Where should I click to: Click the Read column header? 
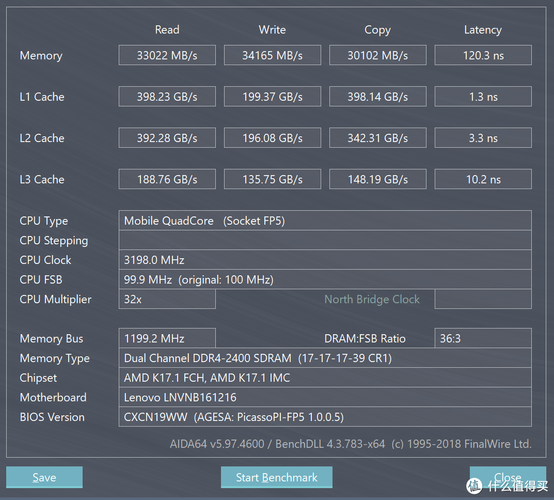167,30
